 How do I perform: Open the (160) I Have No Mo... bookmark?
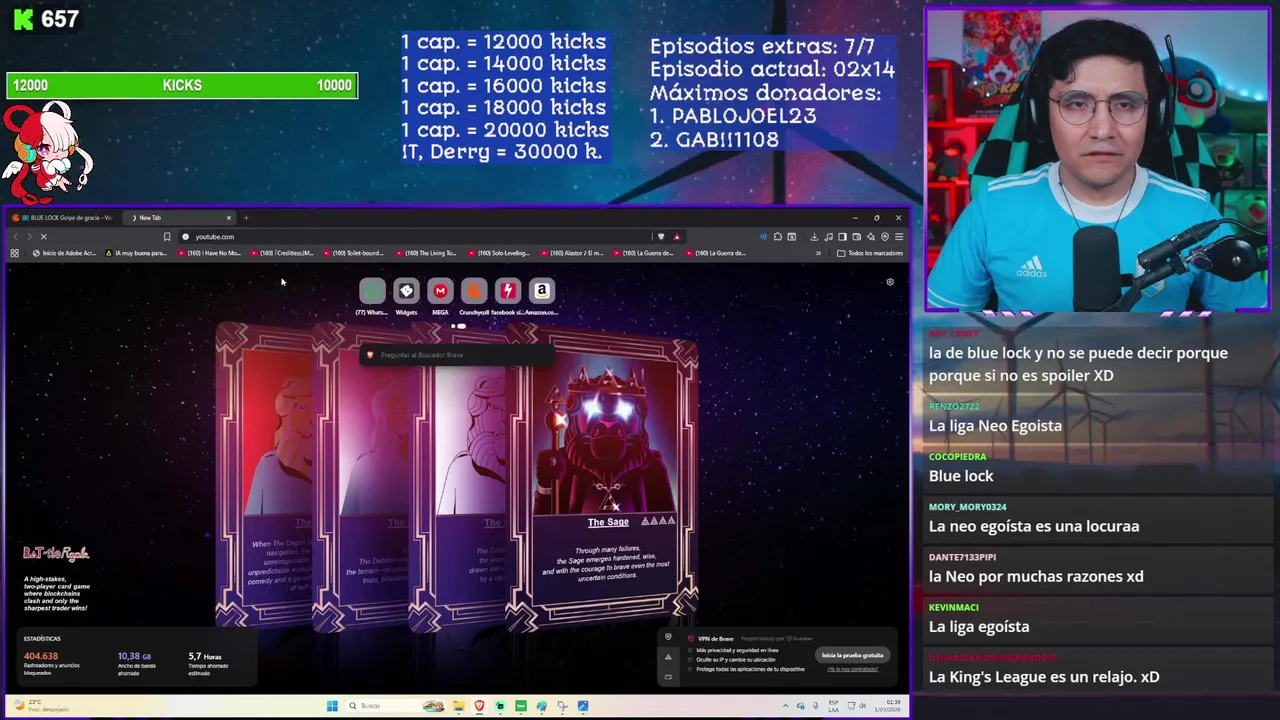point(210,253)
